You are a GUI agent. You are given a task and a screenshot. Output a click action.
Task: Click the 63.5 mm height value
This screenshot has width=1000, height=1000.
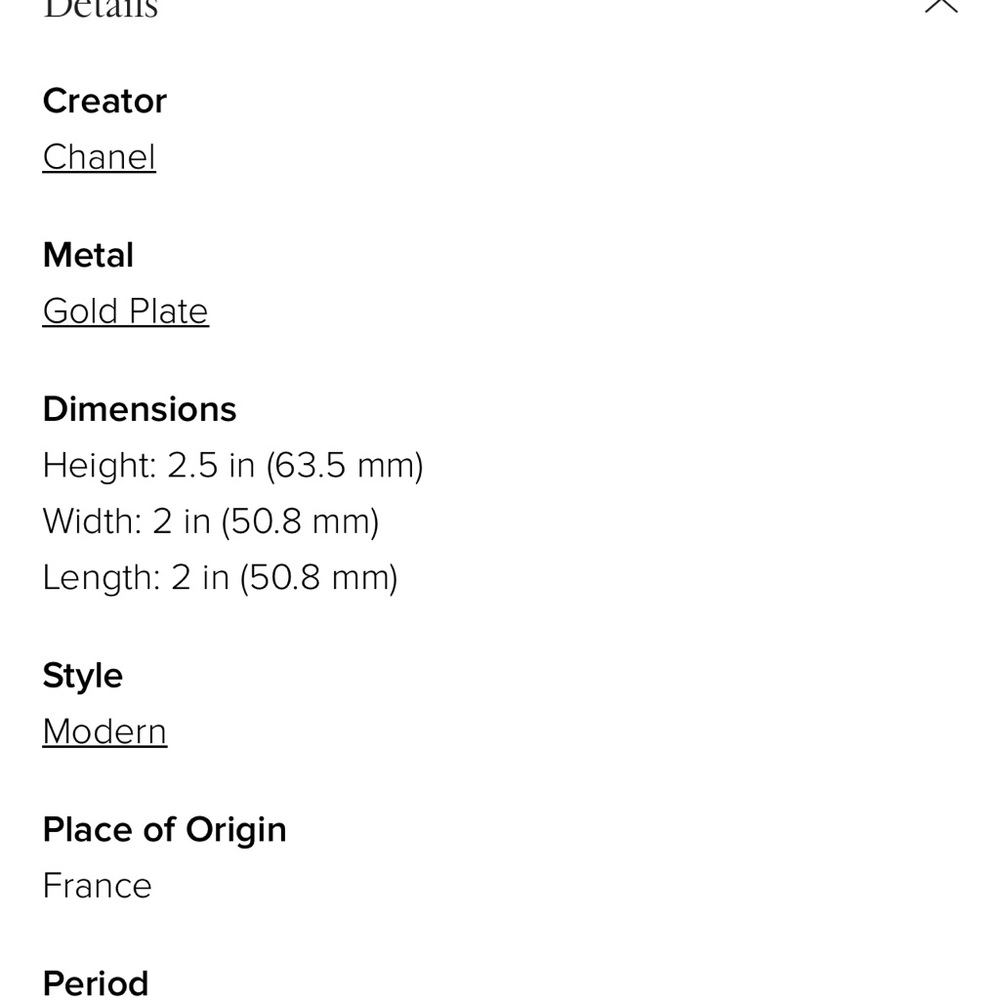(x=345, y=466)
